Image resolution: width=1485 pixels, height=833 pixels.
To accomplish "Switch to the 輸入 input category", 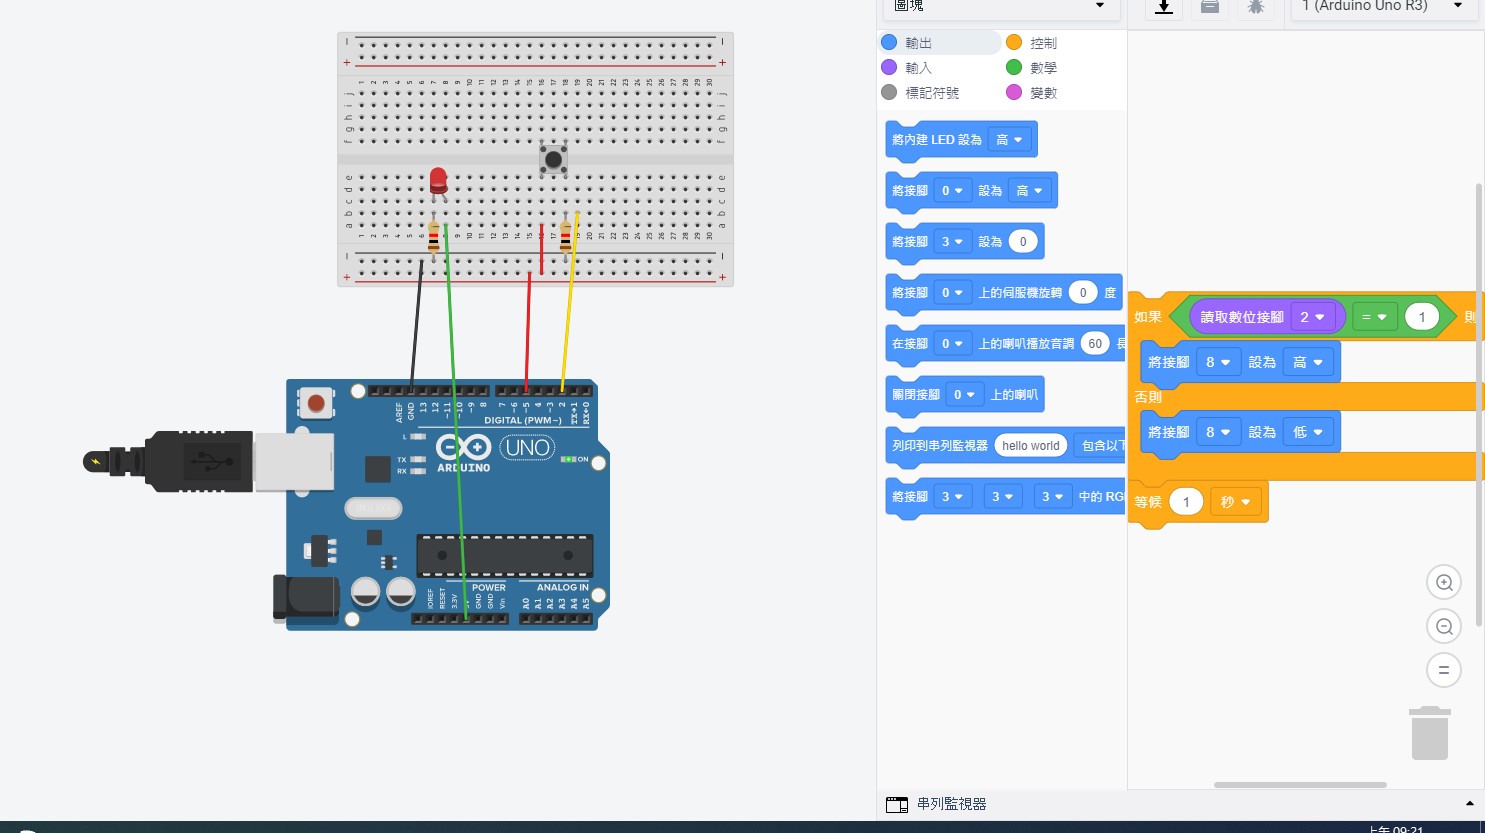I will pos(918,68).
